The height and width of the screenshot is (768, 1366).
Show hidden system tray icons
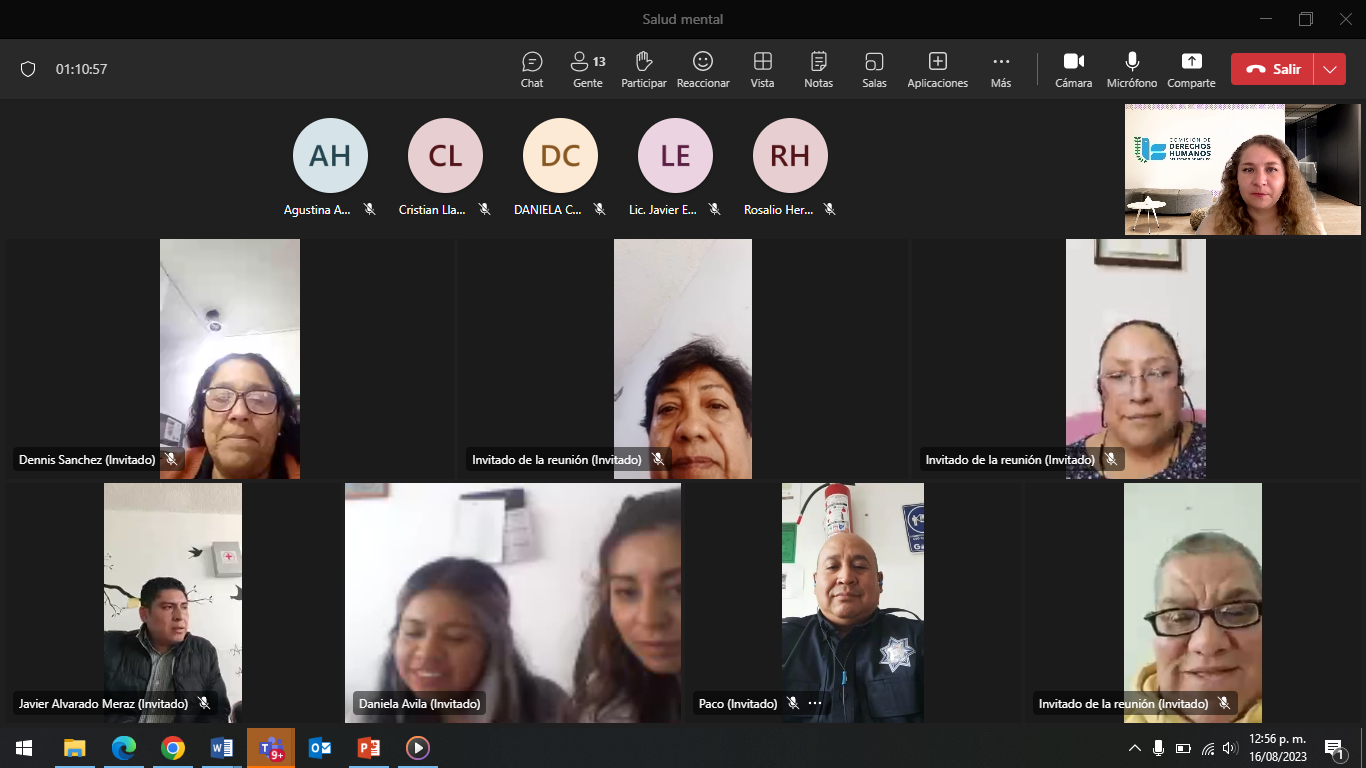[1134, 748]
